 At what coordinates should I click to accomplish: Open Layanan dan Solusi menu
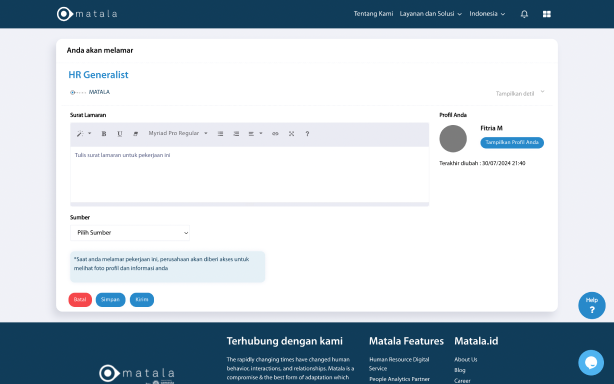pos(431,14)
